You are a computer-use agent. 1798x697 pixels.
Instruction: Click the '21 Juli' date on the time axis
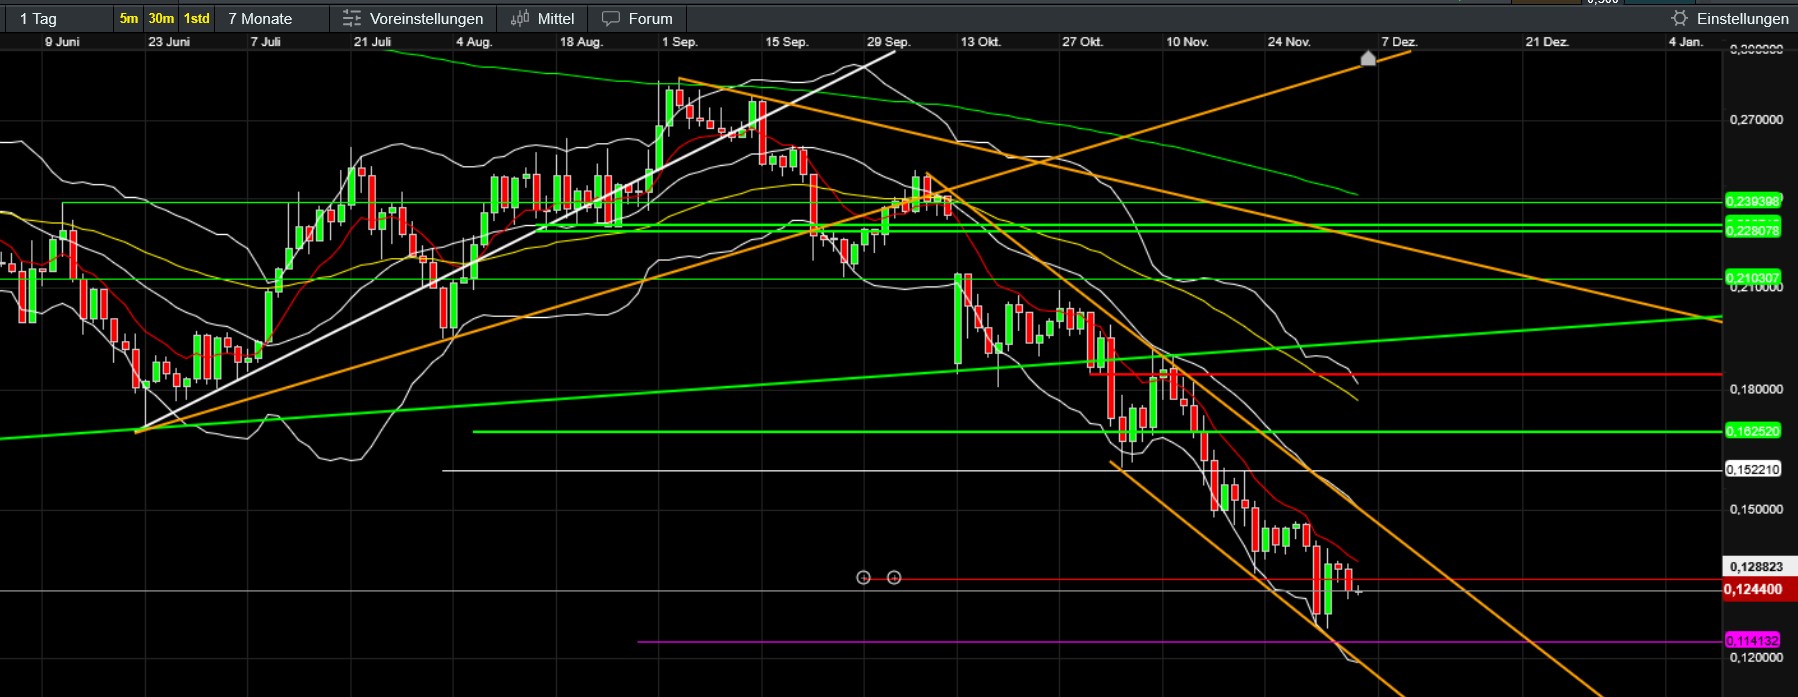(x=372, y=42)
